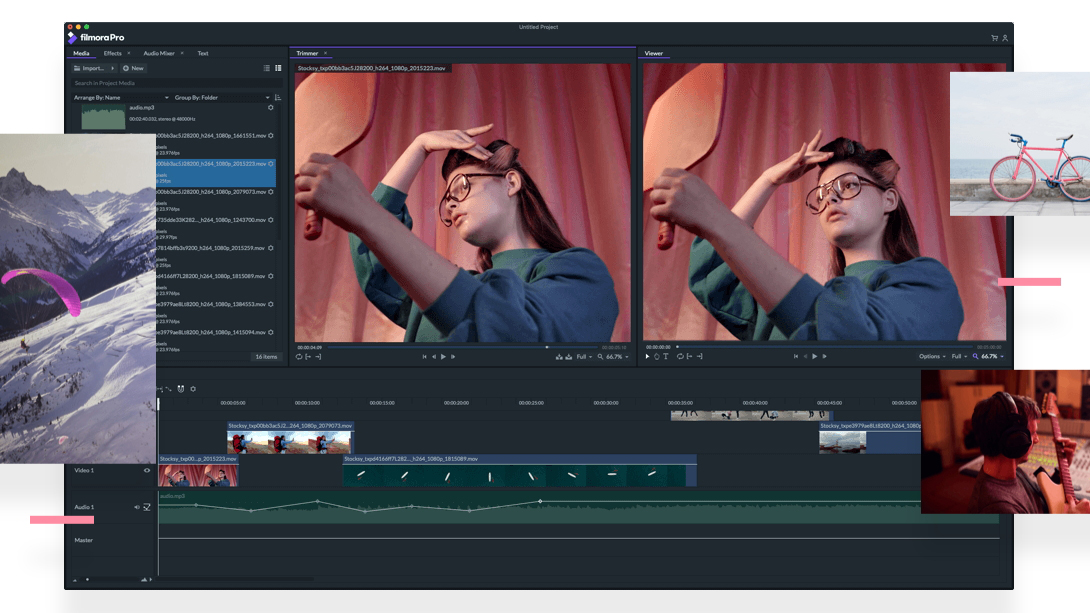Toggle loop playback in Trimmer
Screen dimensions: 1090x613
pyautogui.click(x=299, y=357)
